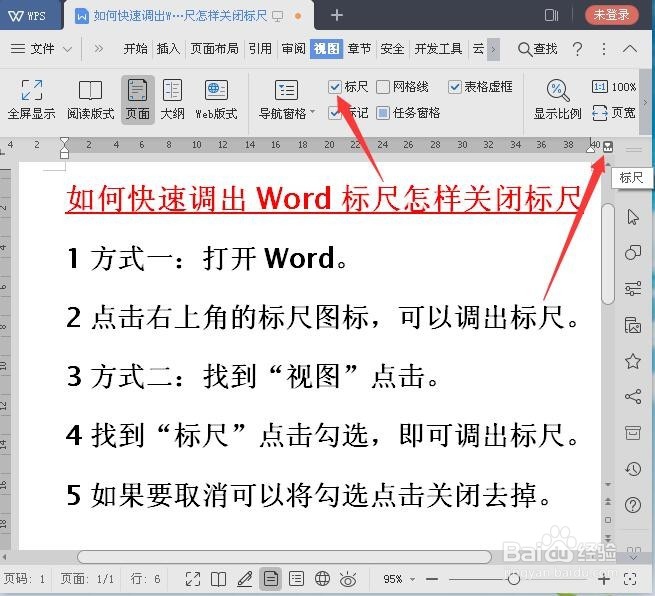Click the star favorites icon in sidebar
Image resolution: width=655 pixels, height=596 pixels.
click(633, 361)
